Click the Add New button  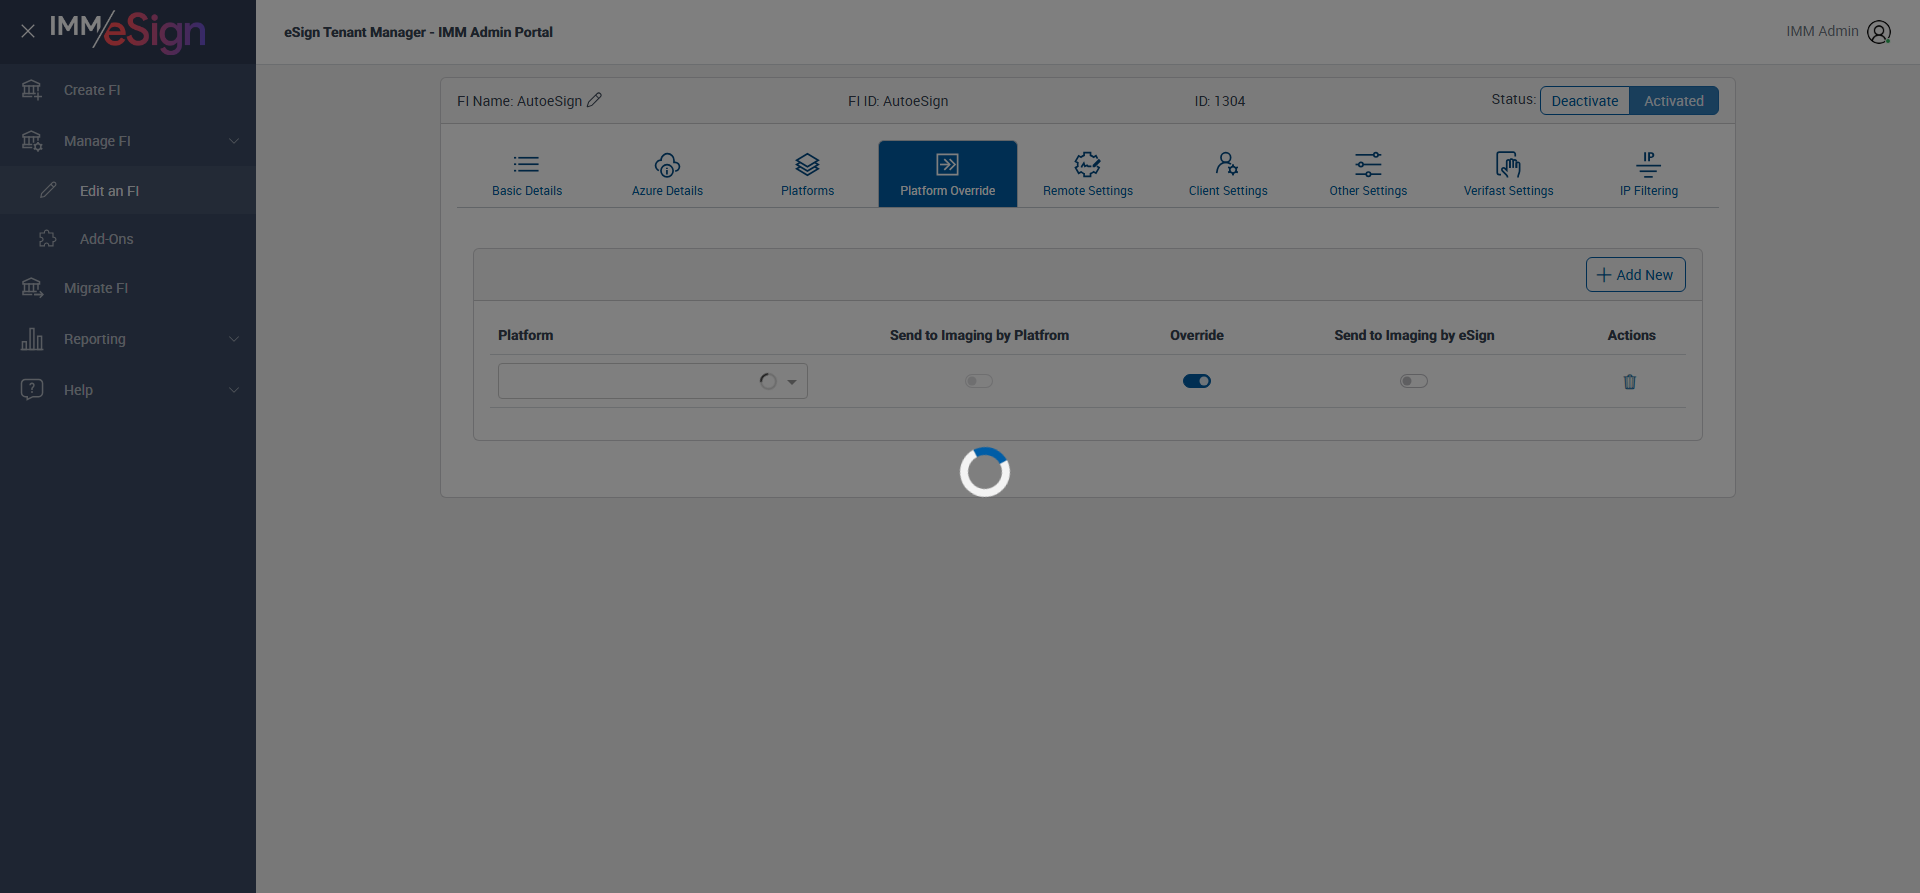[x=1636, y=275]
